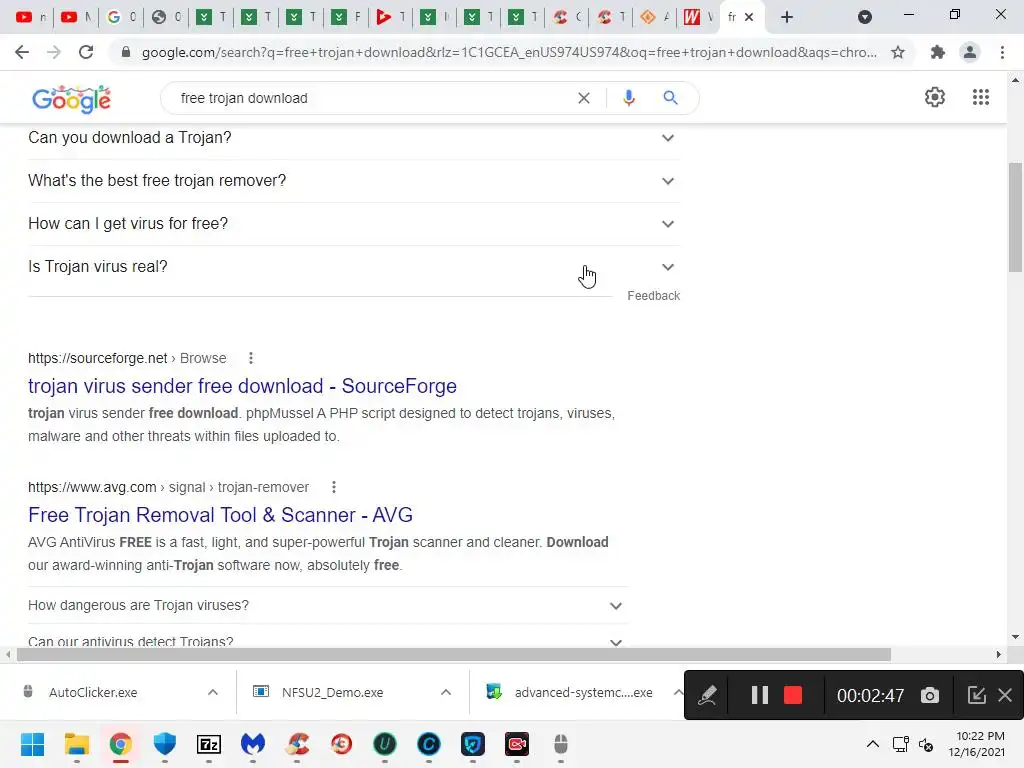Open Malwarebytes from the taskbar
1024x768 pixels.
(253, 744)
